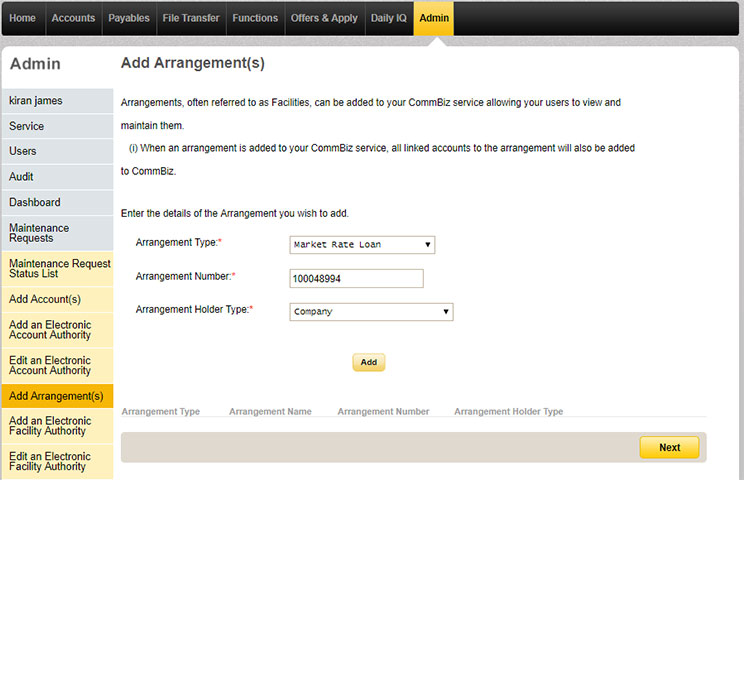Viewport: 744px width, 696px height.
Task: Click the Next button
Action: 669,447
